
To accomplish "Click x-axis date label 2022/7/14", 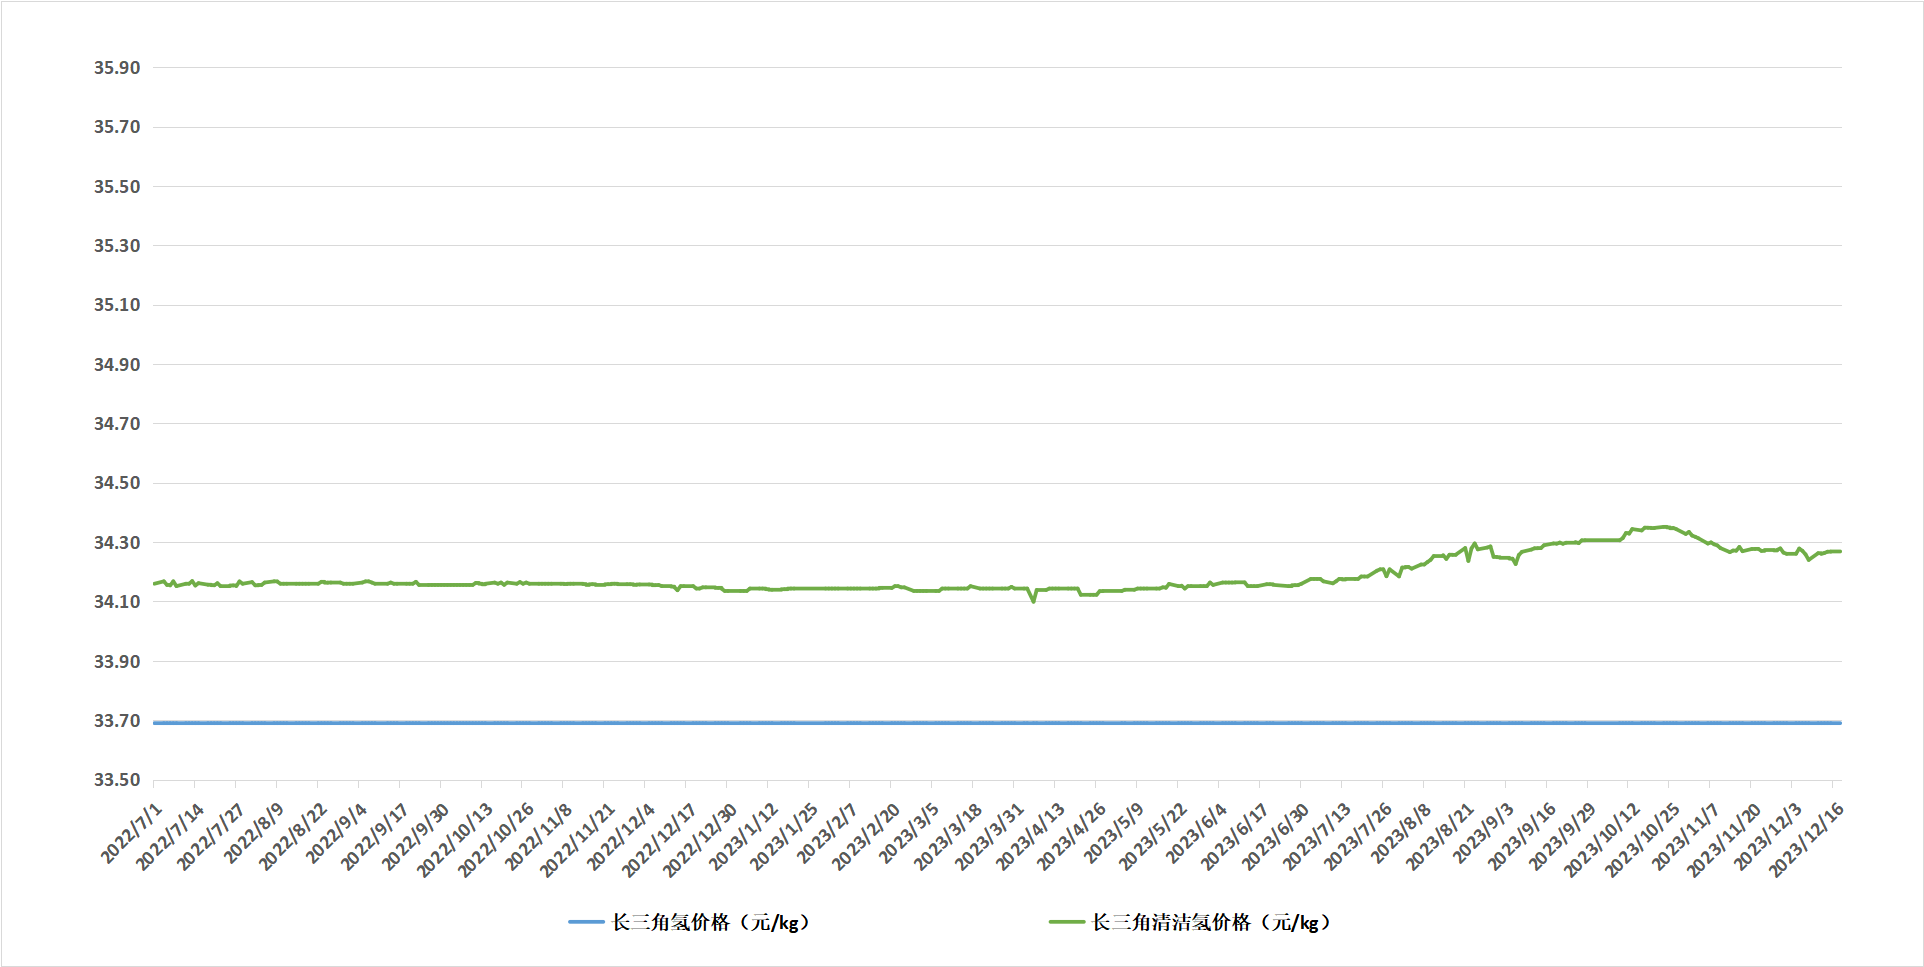I will pyautogui.click(x=170, y=835).
